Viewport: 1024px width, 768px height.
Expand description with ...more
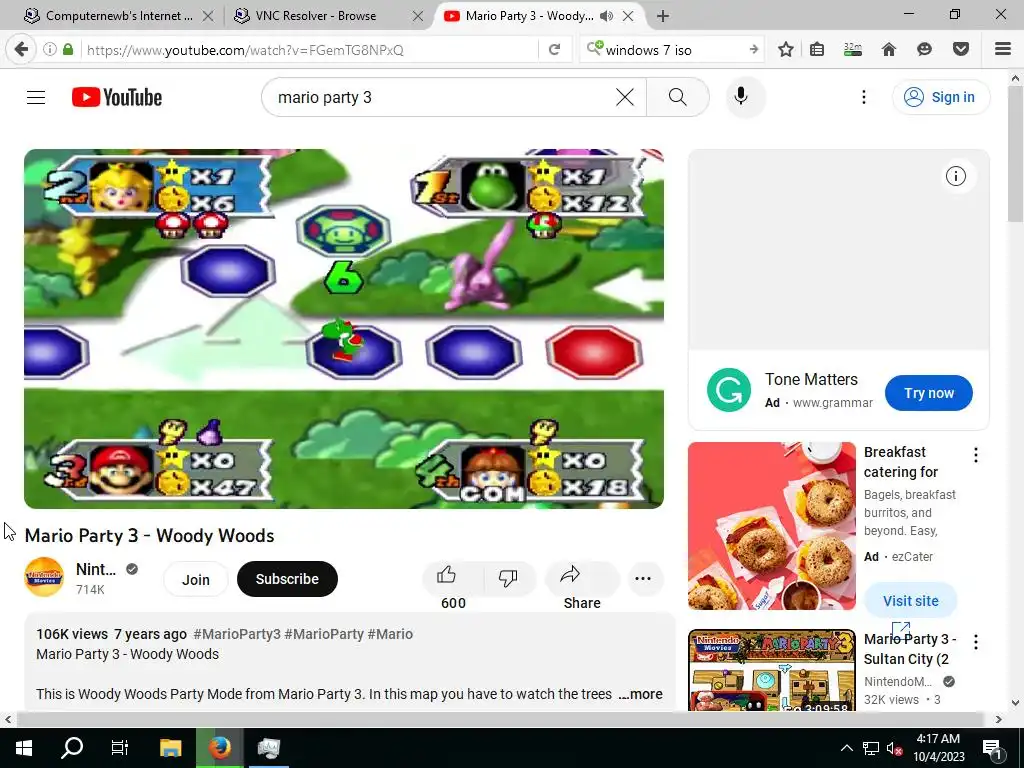[x=640, y=694]
